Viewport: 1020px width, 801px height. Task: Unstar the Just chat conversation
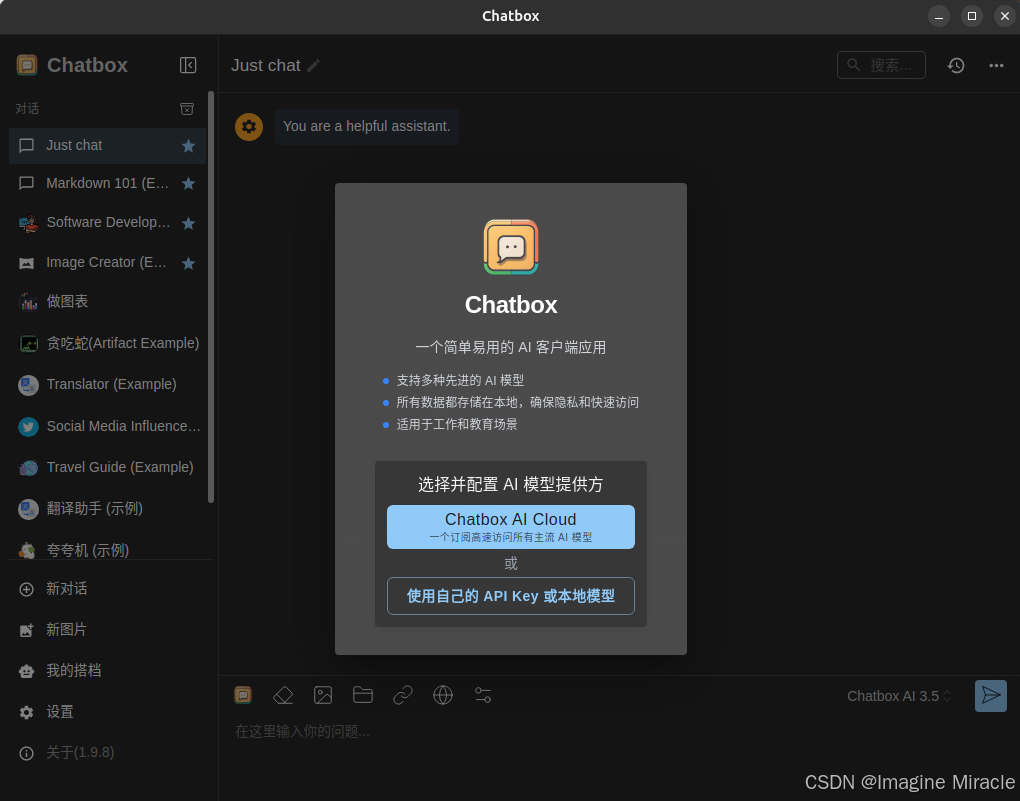188,146
